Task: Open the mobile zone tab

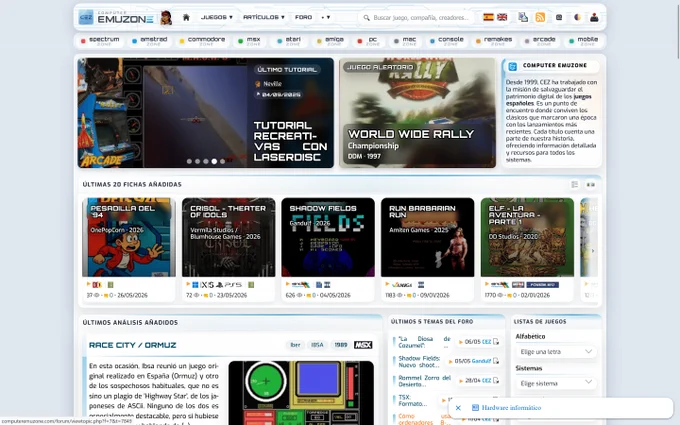Action: (584, 41)
